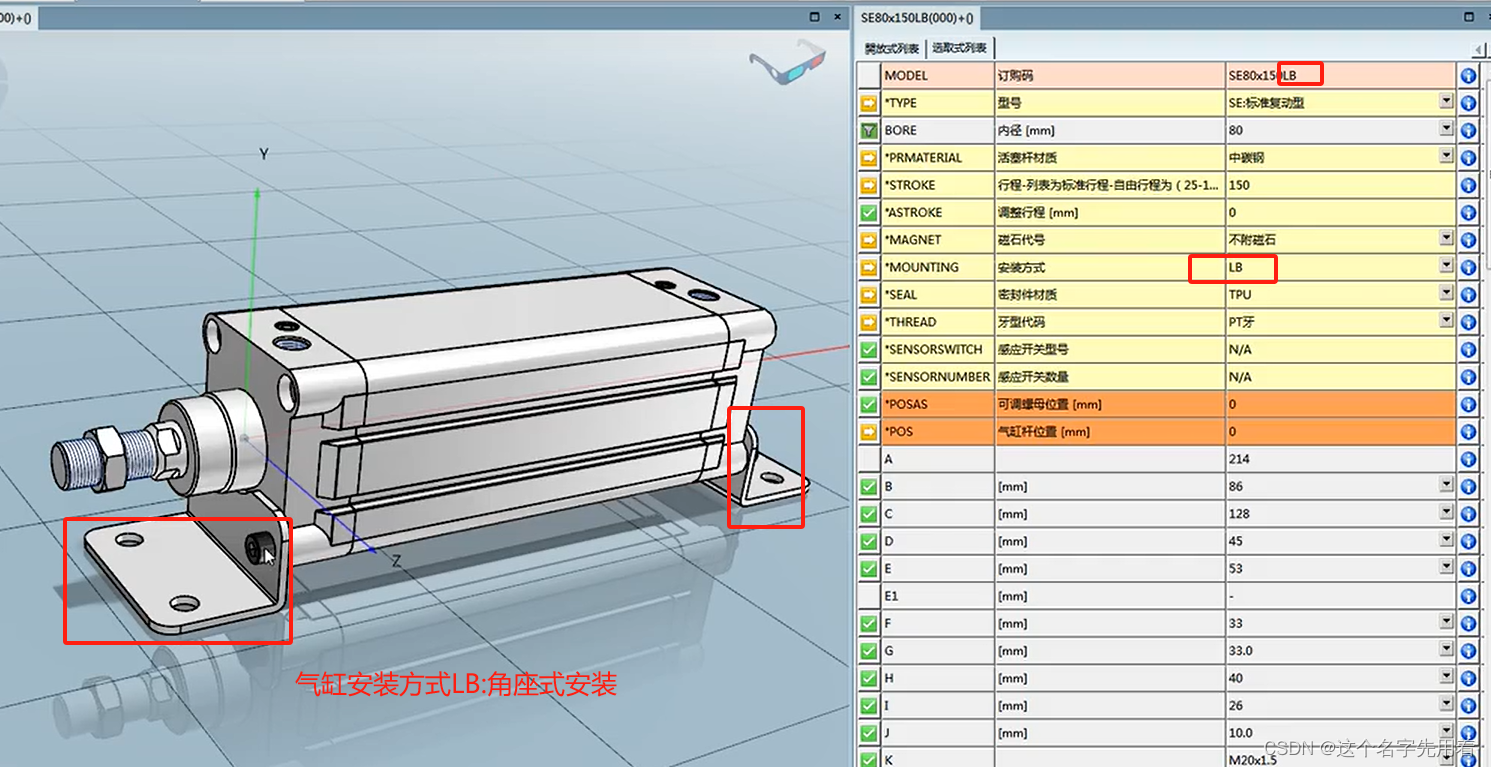The width and height of the screenshot is (1491, 767).
Task: Toggle green check for ASTROKE row
Action: pyautogui.click(x=868, y=212)
